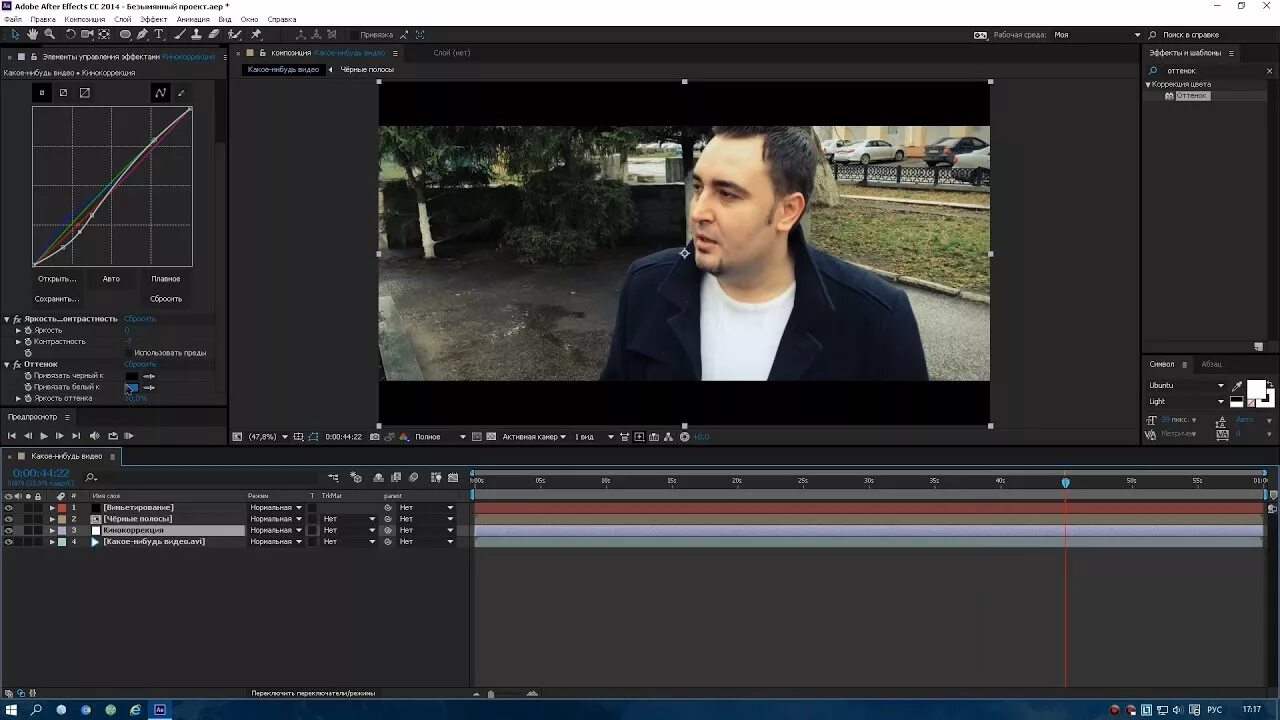Click eyedropper icon for Привязать белый к

coord(148,387)
